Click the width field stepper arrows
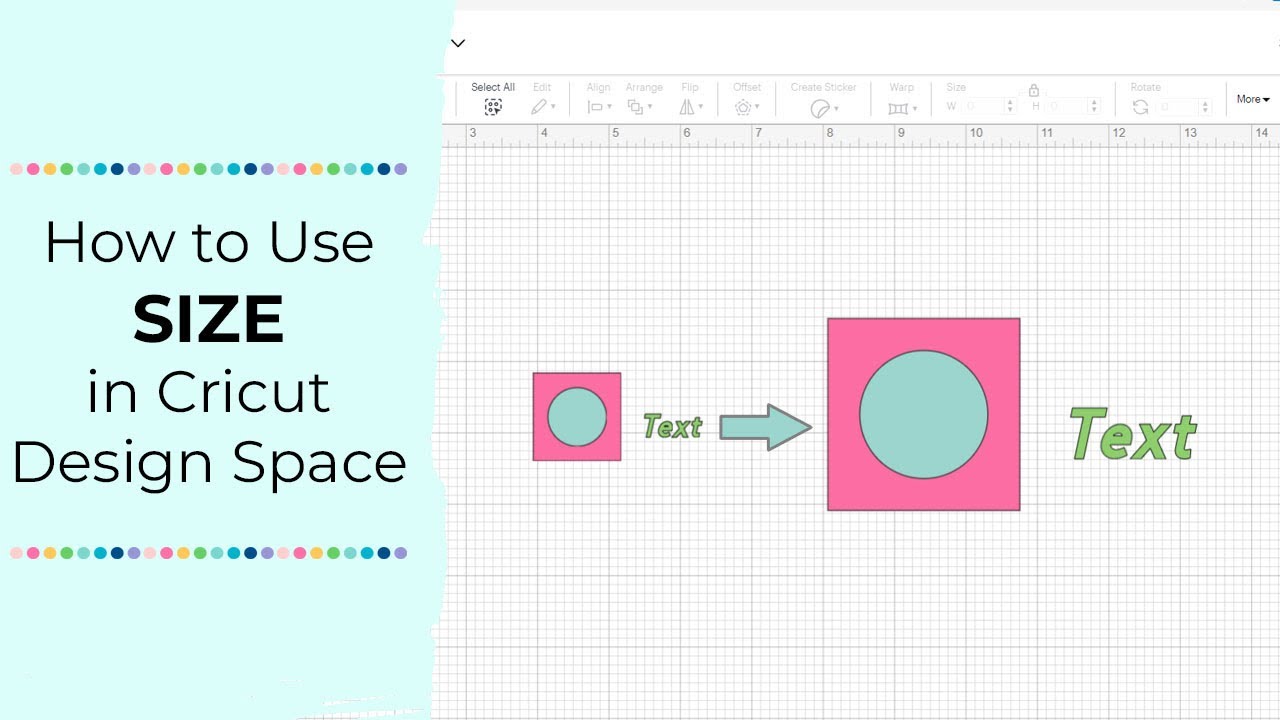Screen dimensions: 1280x720 pyautogui.click(x=1010, y=106)
